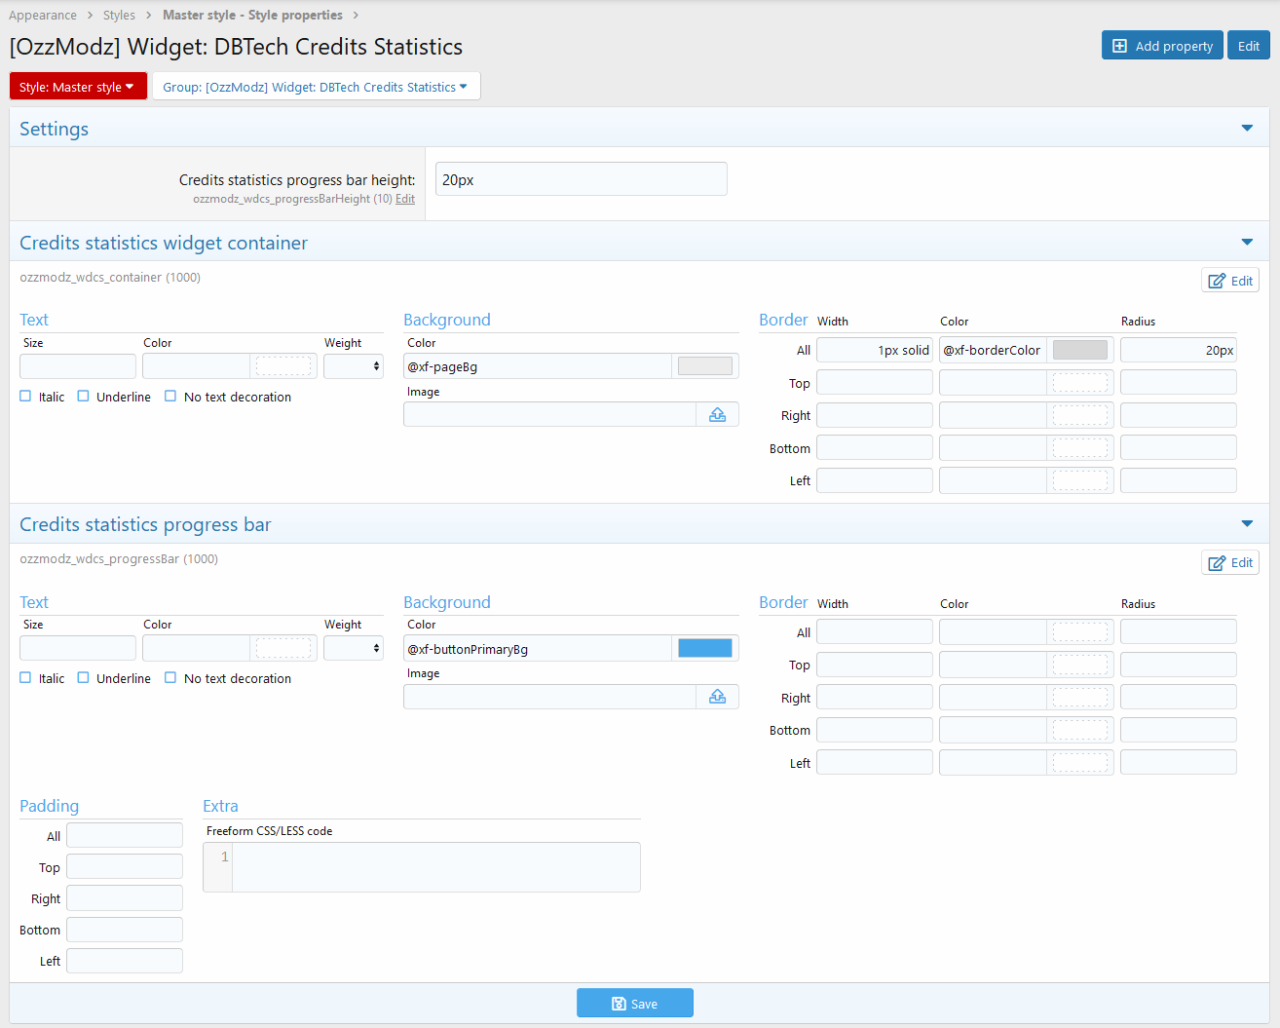
Task: Collapse the Credits statistics widget container section
Action: click(1247, 242)
